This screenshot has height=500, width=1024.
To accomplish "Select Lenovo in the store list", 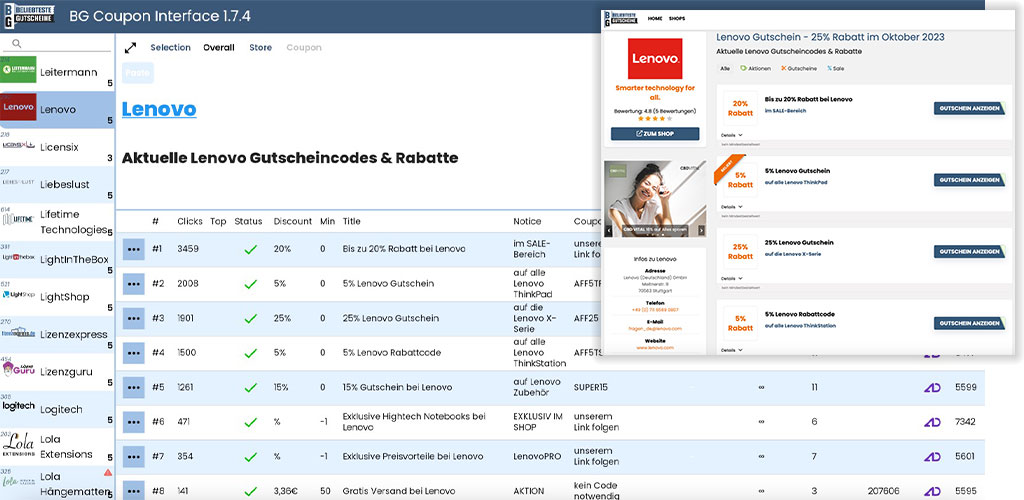I will coord(57,110).
